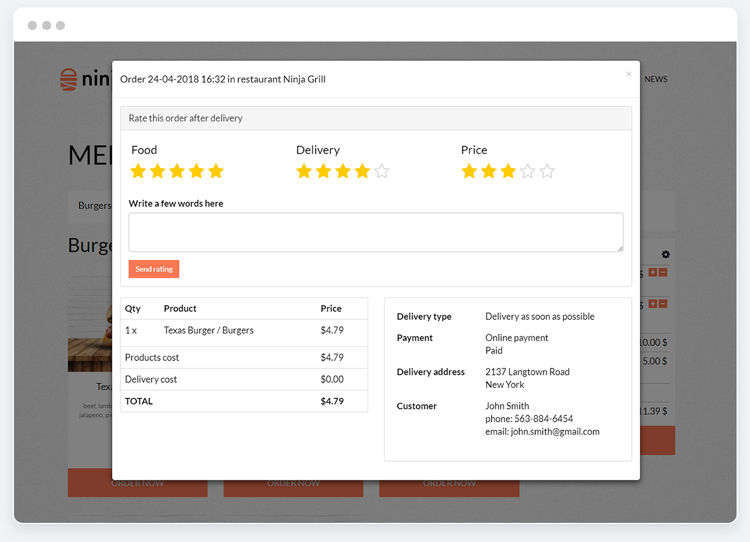
Task: Select the fifth empty Delivery star
Action: (381, 171)
